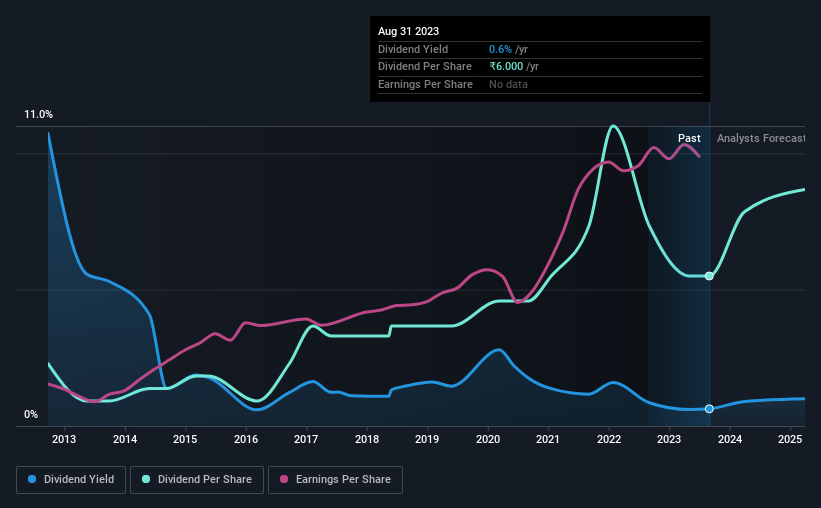Click the 0.6% Dividend Yield tooltip value
Viewport: 821px width, 508px height.
coord(500,49)
